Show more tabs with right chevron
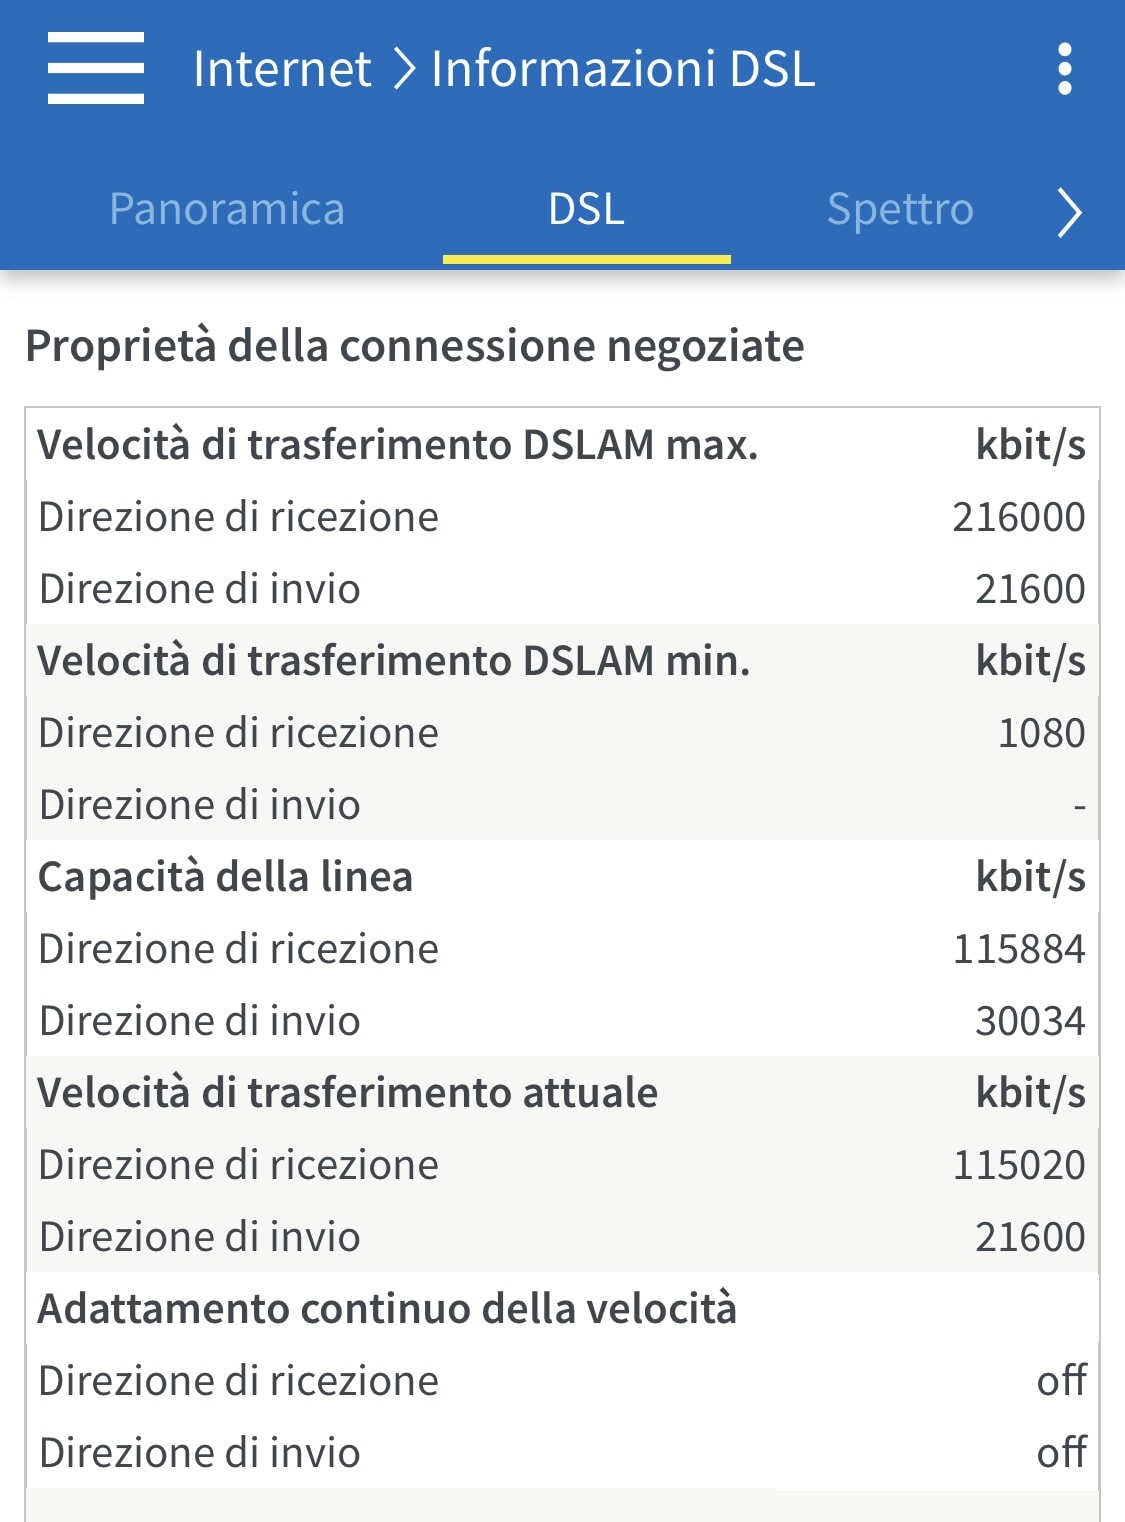This screenshot has height=1522, width=1125. click(x=1069, y=211)
